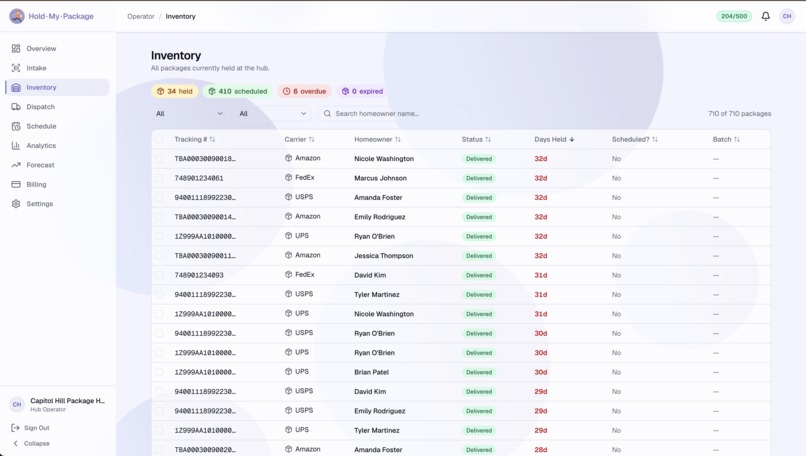Click homeowner name Marcus Johnson
806x456 pixels.
pyautogui.click(x=380, y=178)
